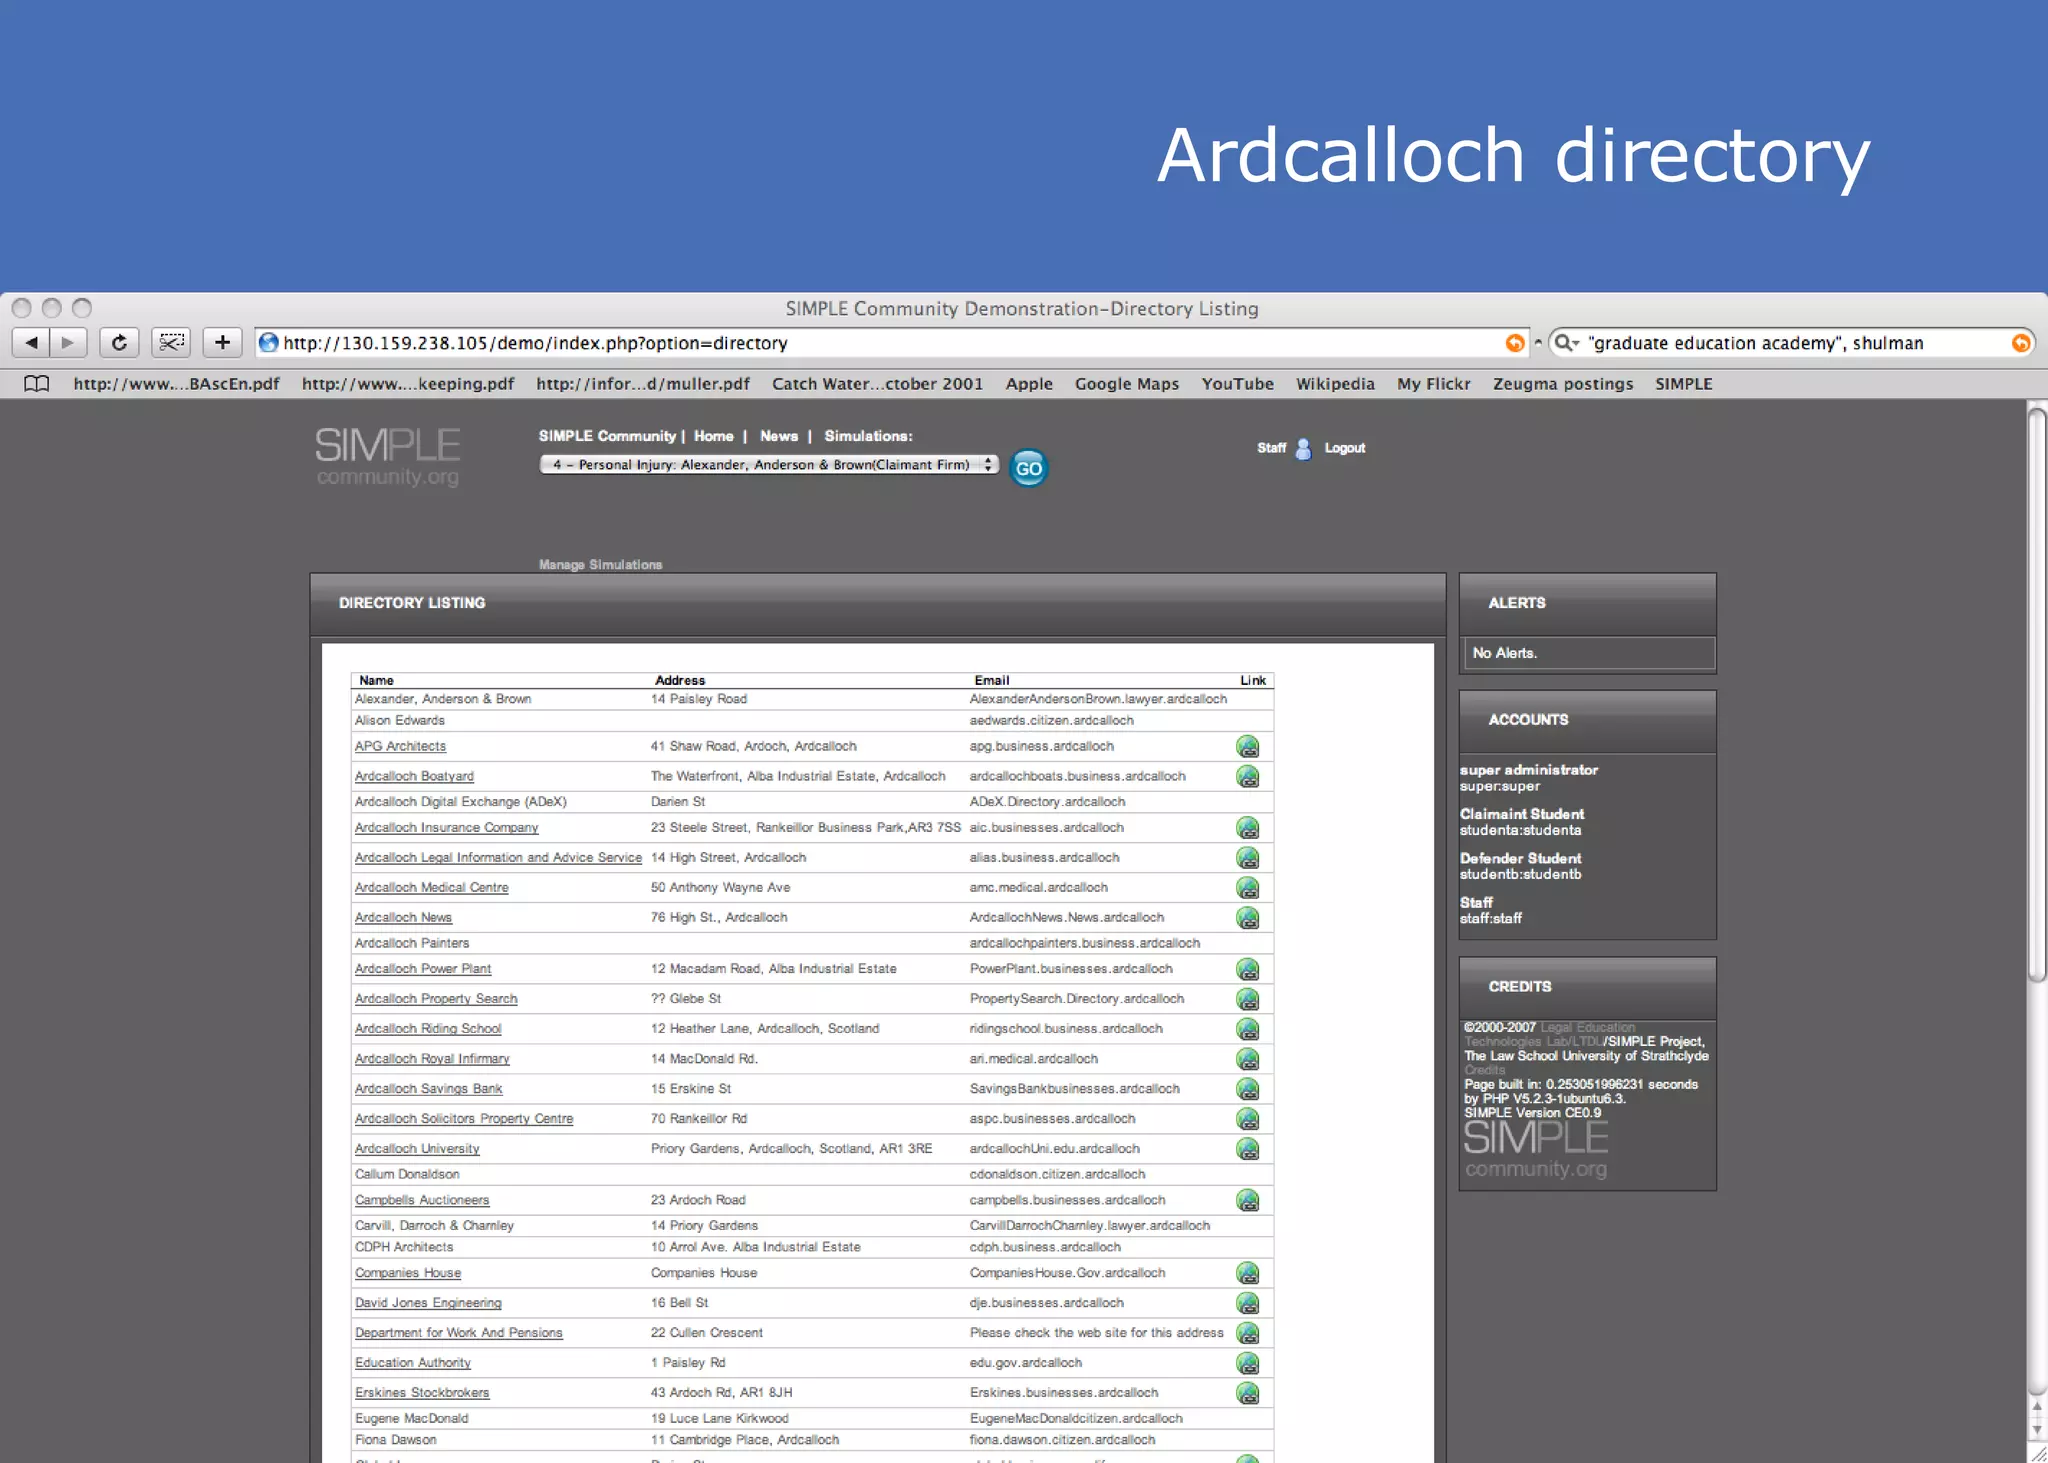Reload the page with the refresh icon

tap(119, 343)
